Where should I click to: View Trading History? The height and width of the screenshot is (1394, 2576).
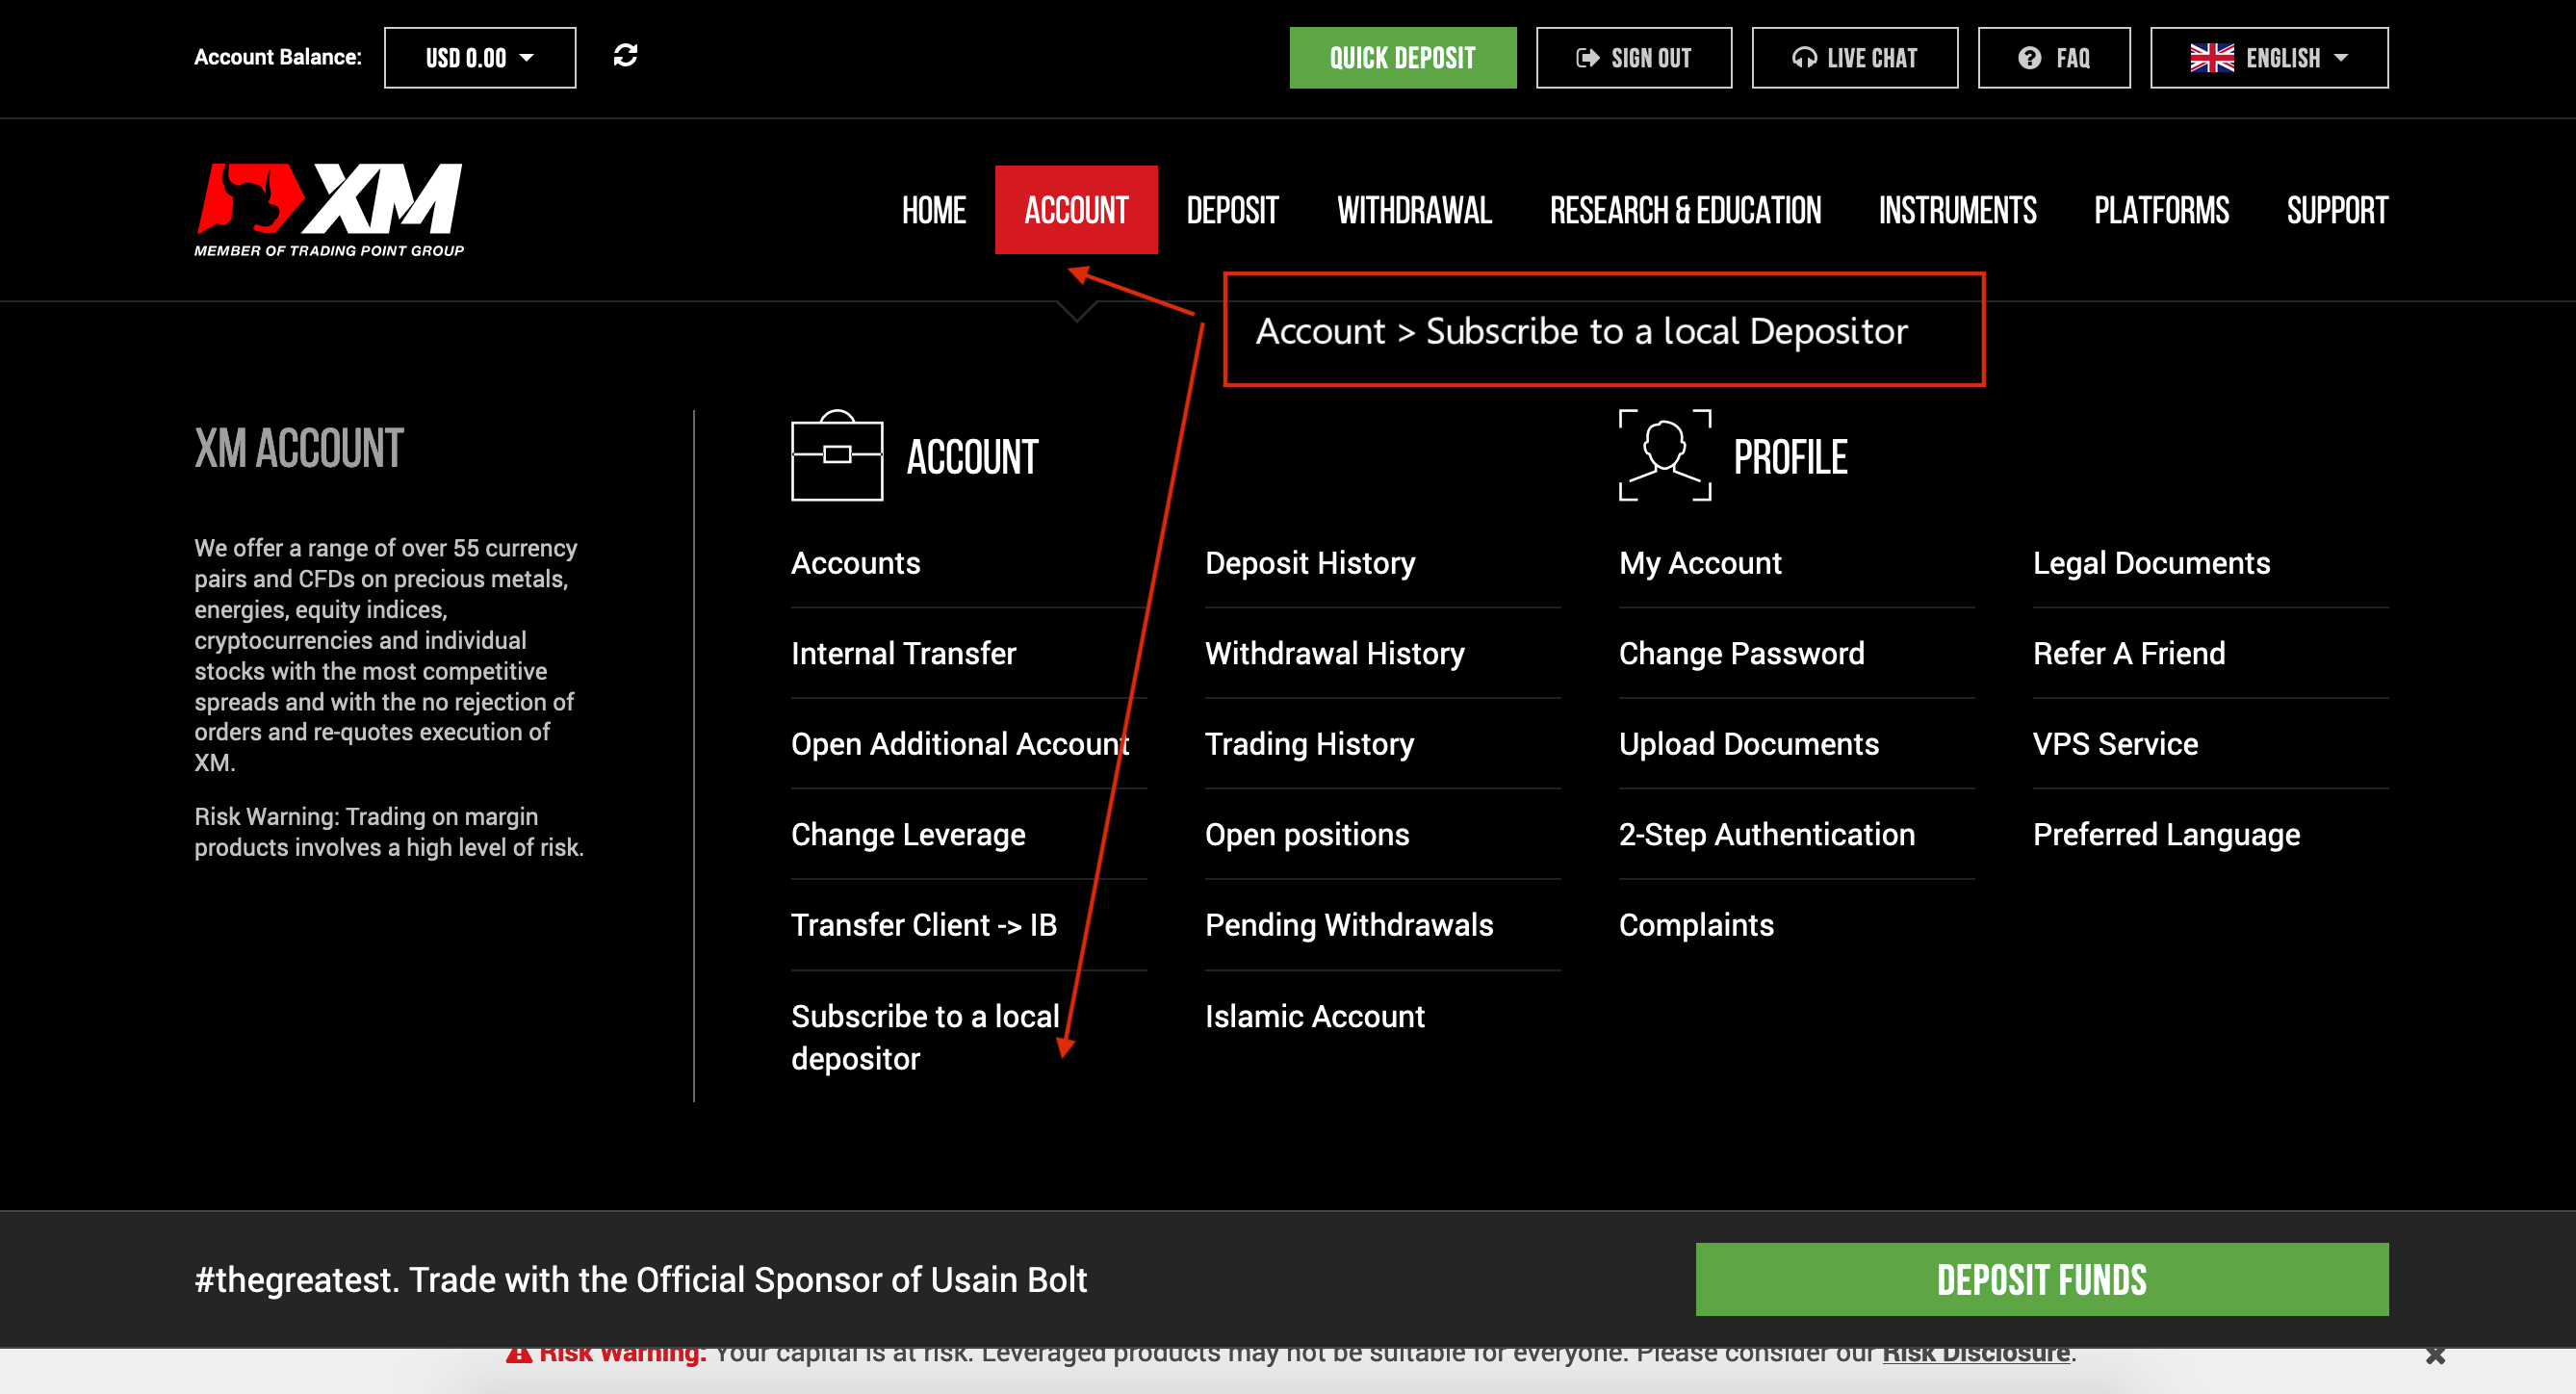click(1309, 744)
